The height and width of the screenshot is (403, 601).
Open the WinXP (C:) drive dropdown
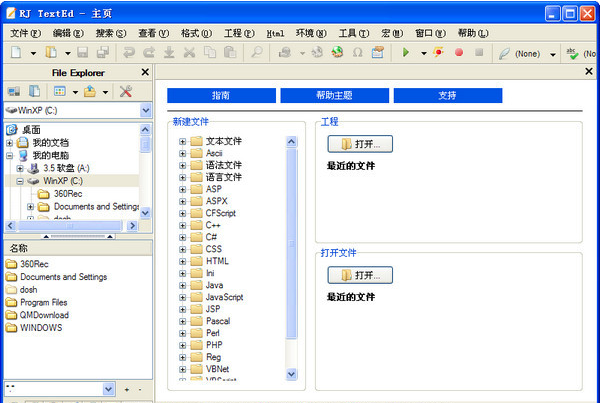coord(147,110)
